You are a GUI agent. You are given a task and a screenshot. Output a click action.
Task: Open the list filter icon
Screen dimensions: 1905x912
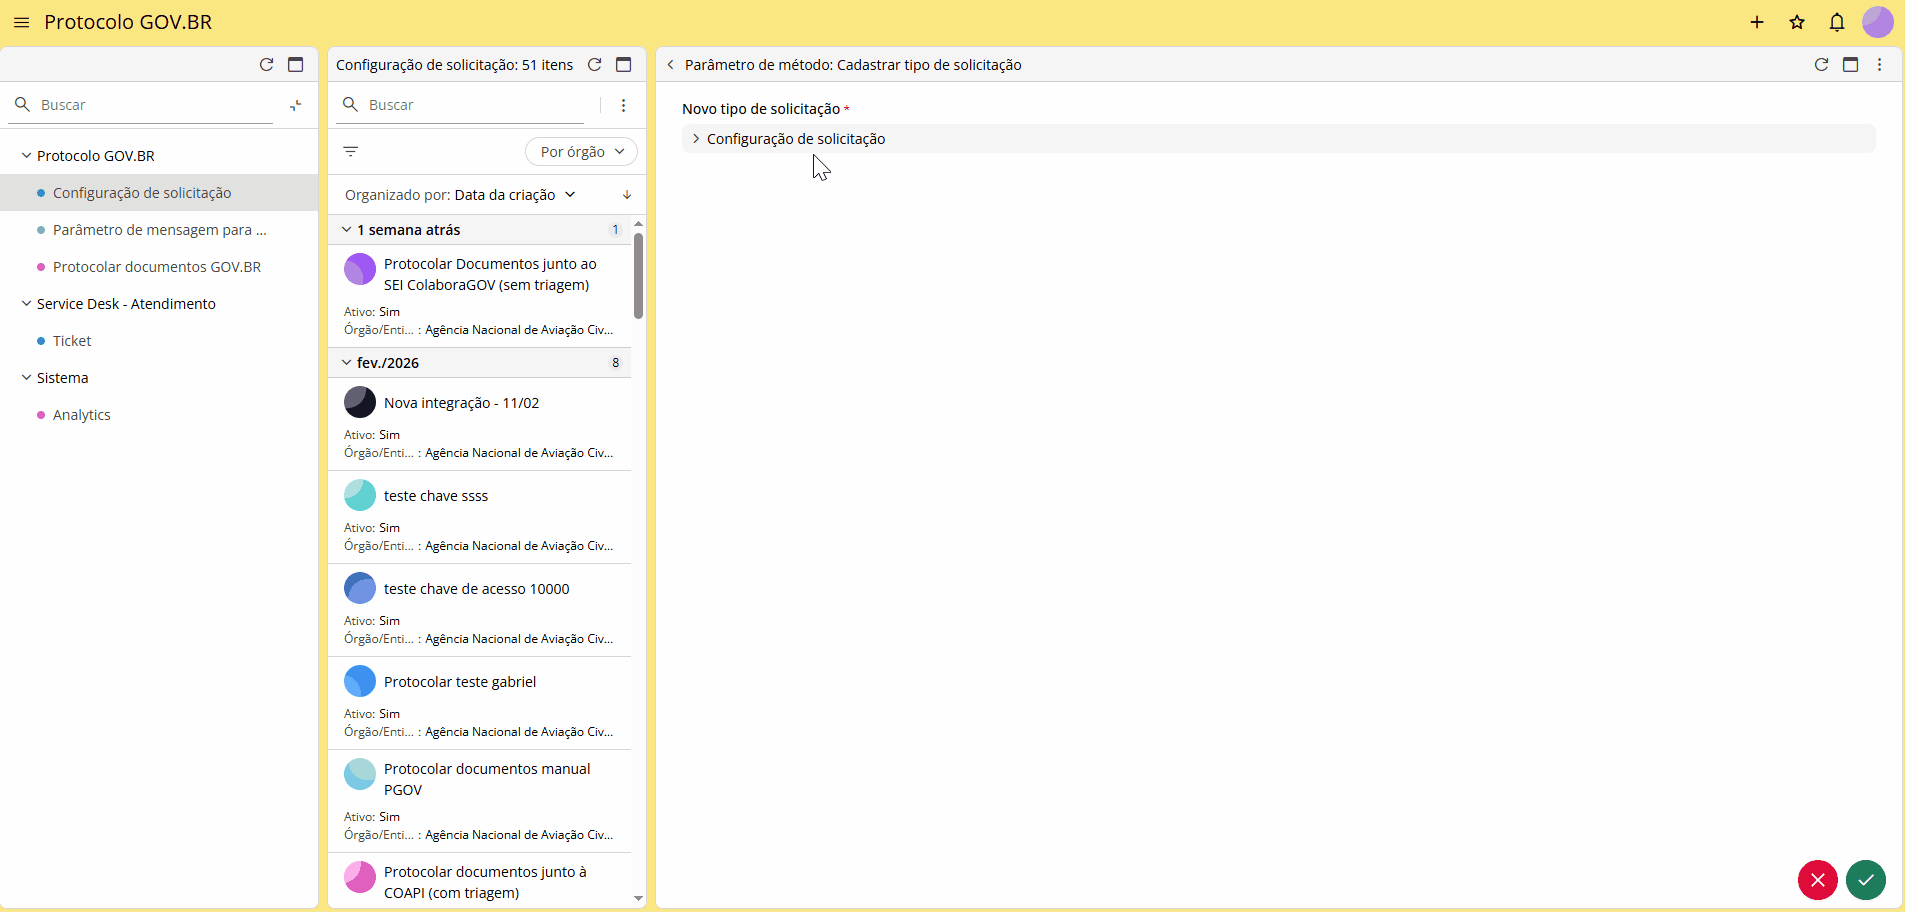351,152
